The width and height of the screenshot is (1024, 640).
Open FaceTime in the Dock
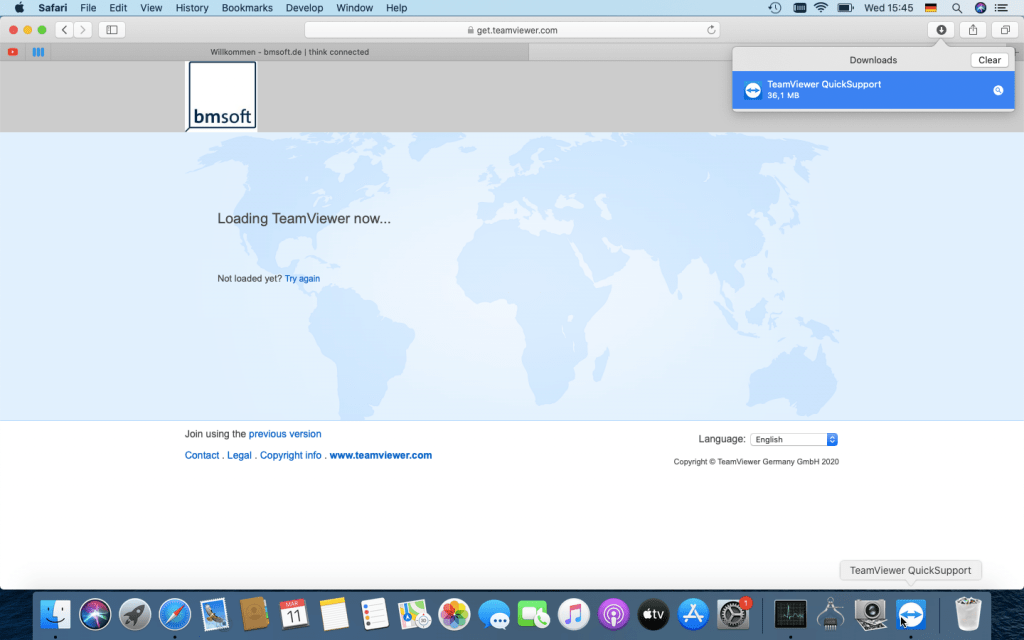point(534,614)
